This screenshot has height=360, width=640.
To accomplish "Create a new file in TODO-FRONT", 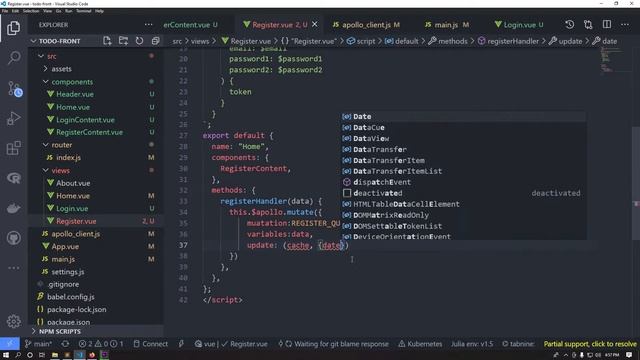I will pyautogui.click(x=107, y=41).
